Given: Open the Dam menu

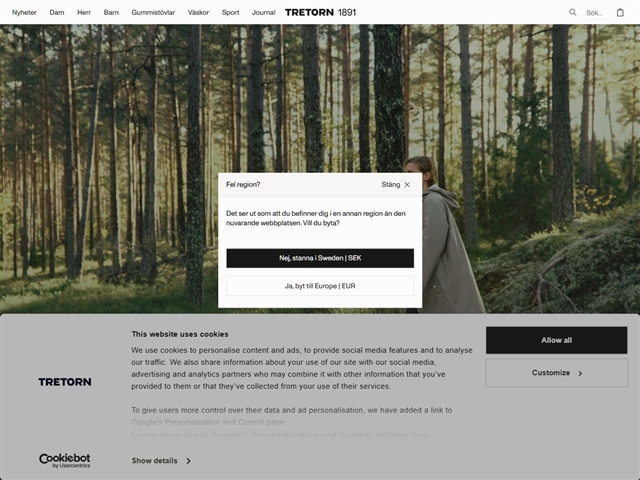Looking at the screenshot, I should (x=57, y=13).
